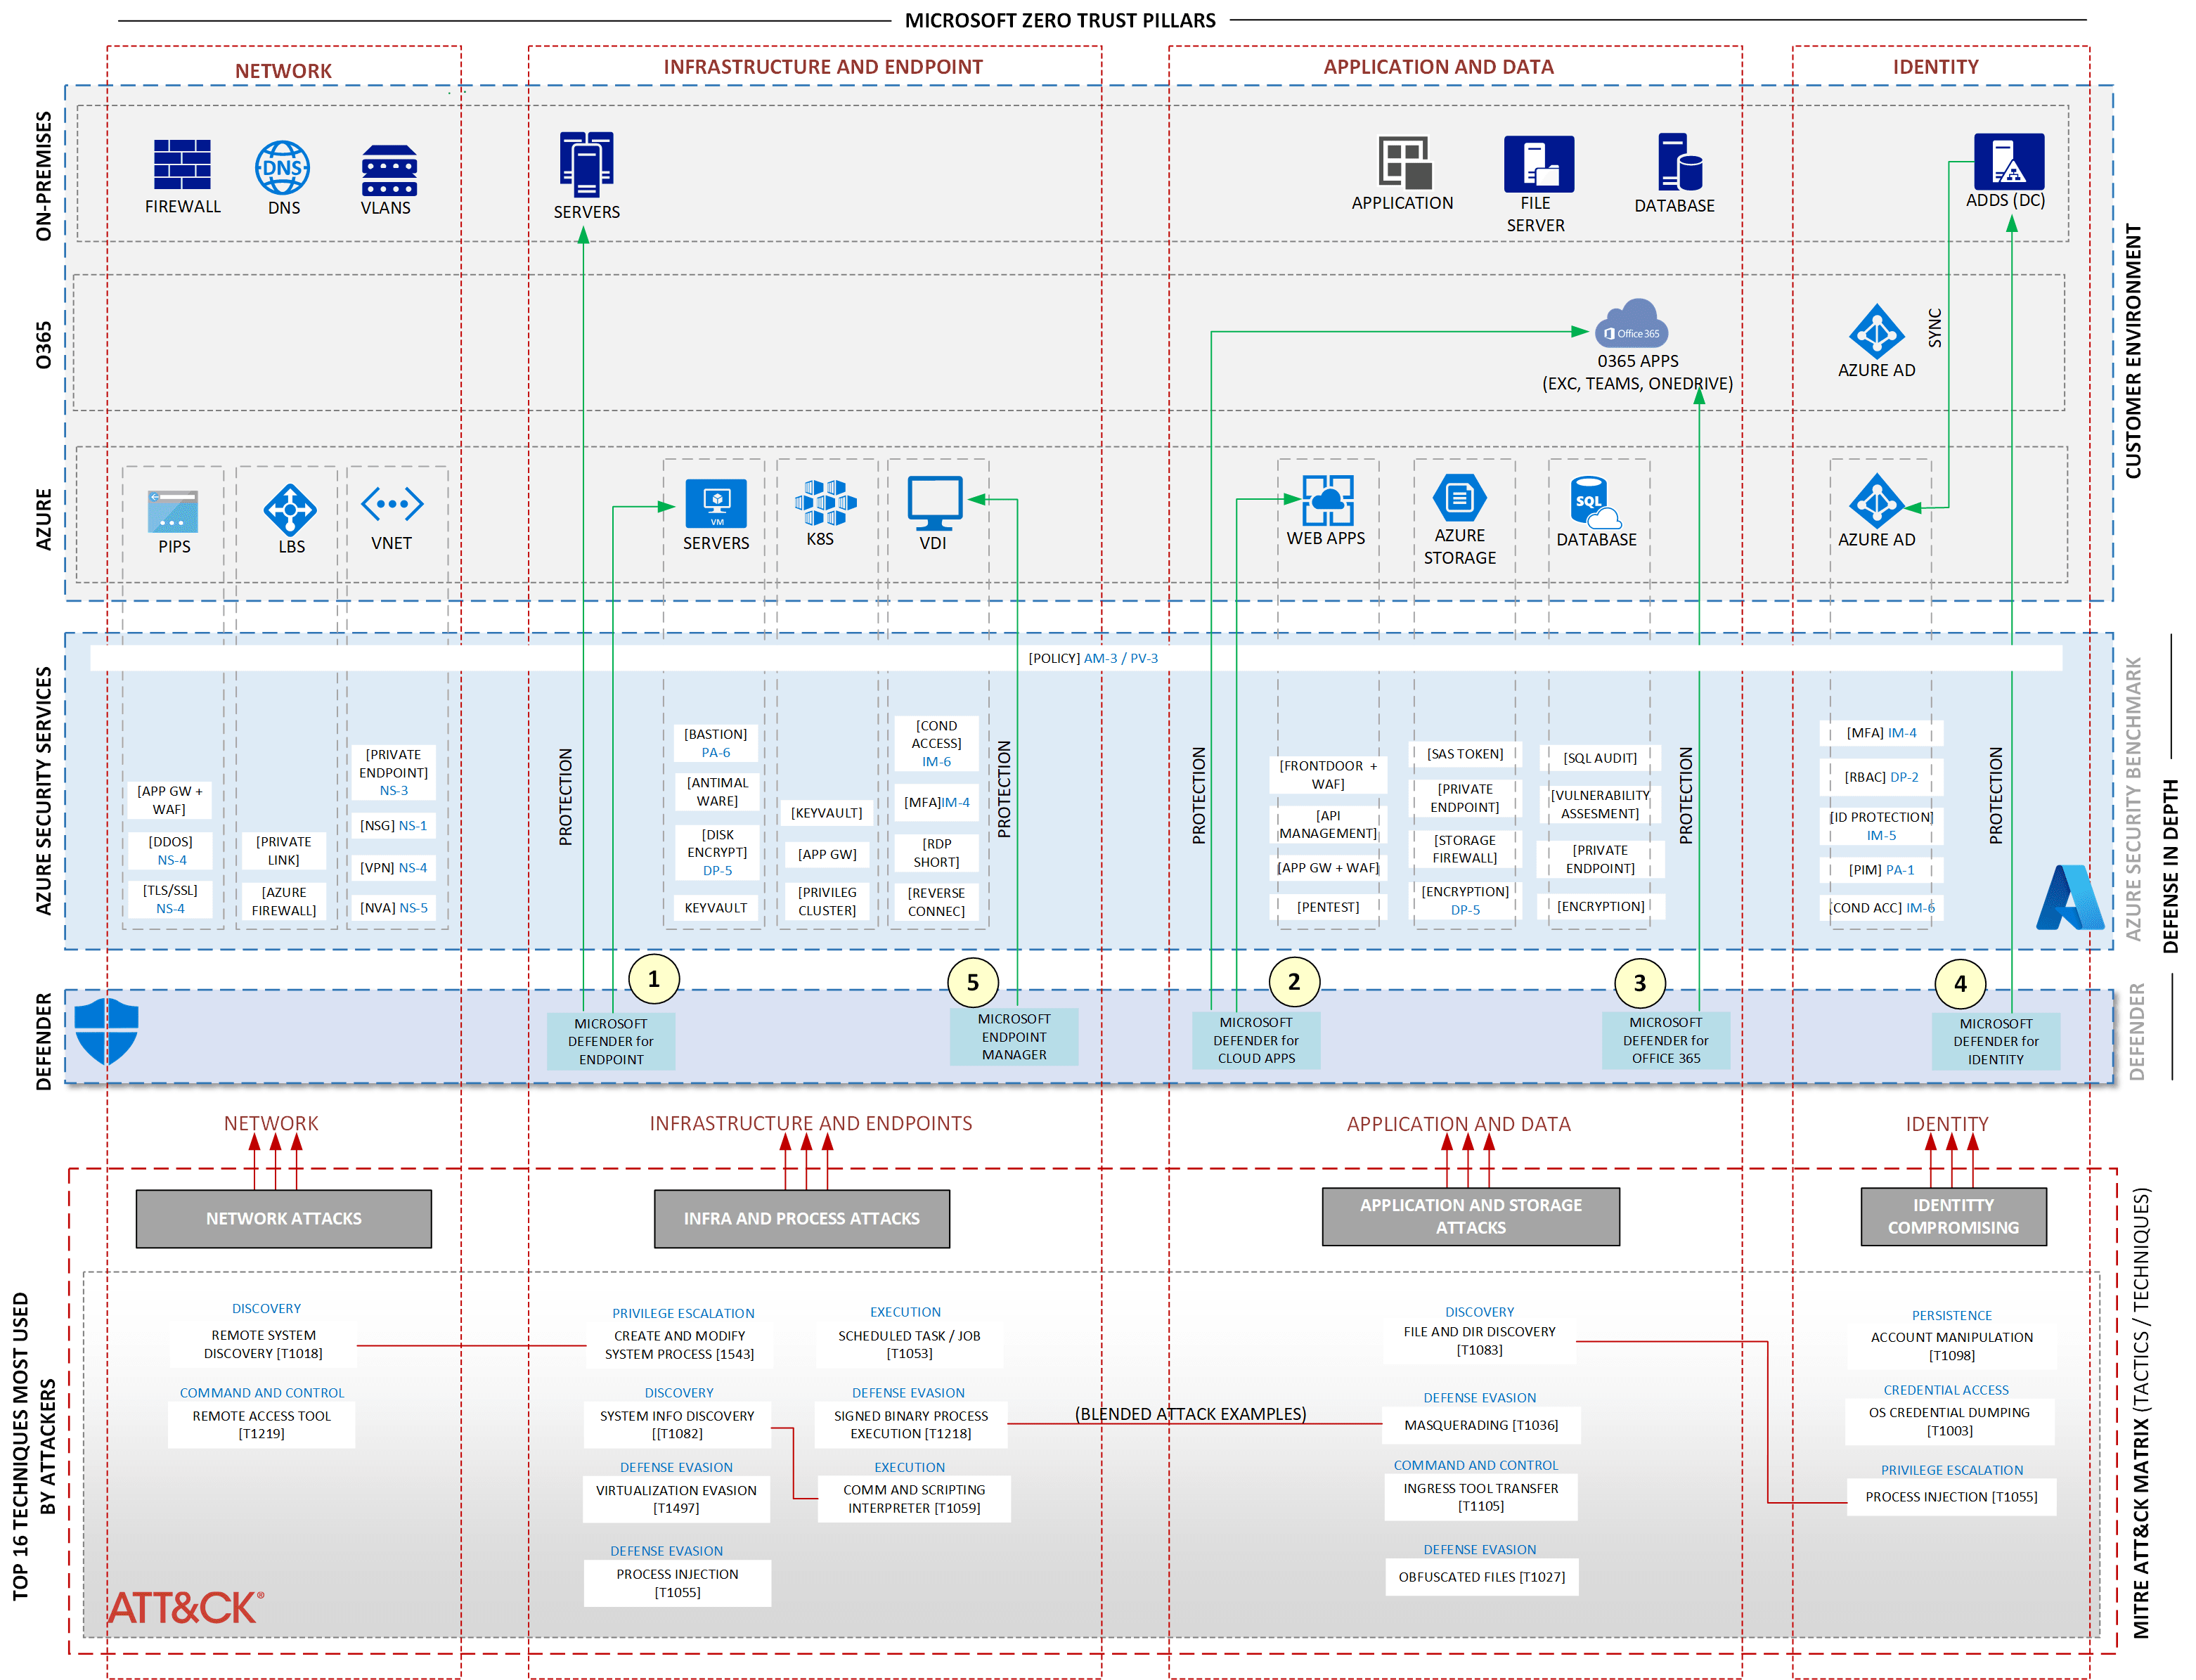This screenshot has height=1680, width=2196.
Task: Select the [ID PROTECTION] IM-5 label
Action: tap(1881, 826)
